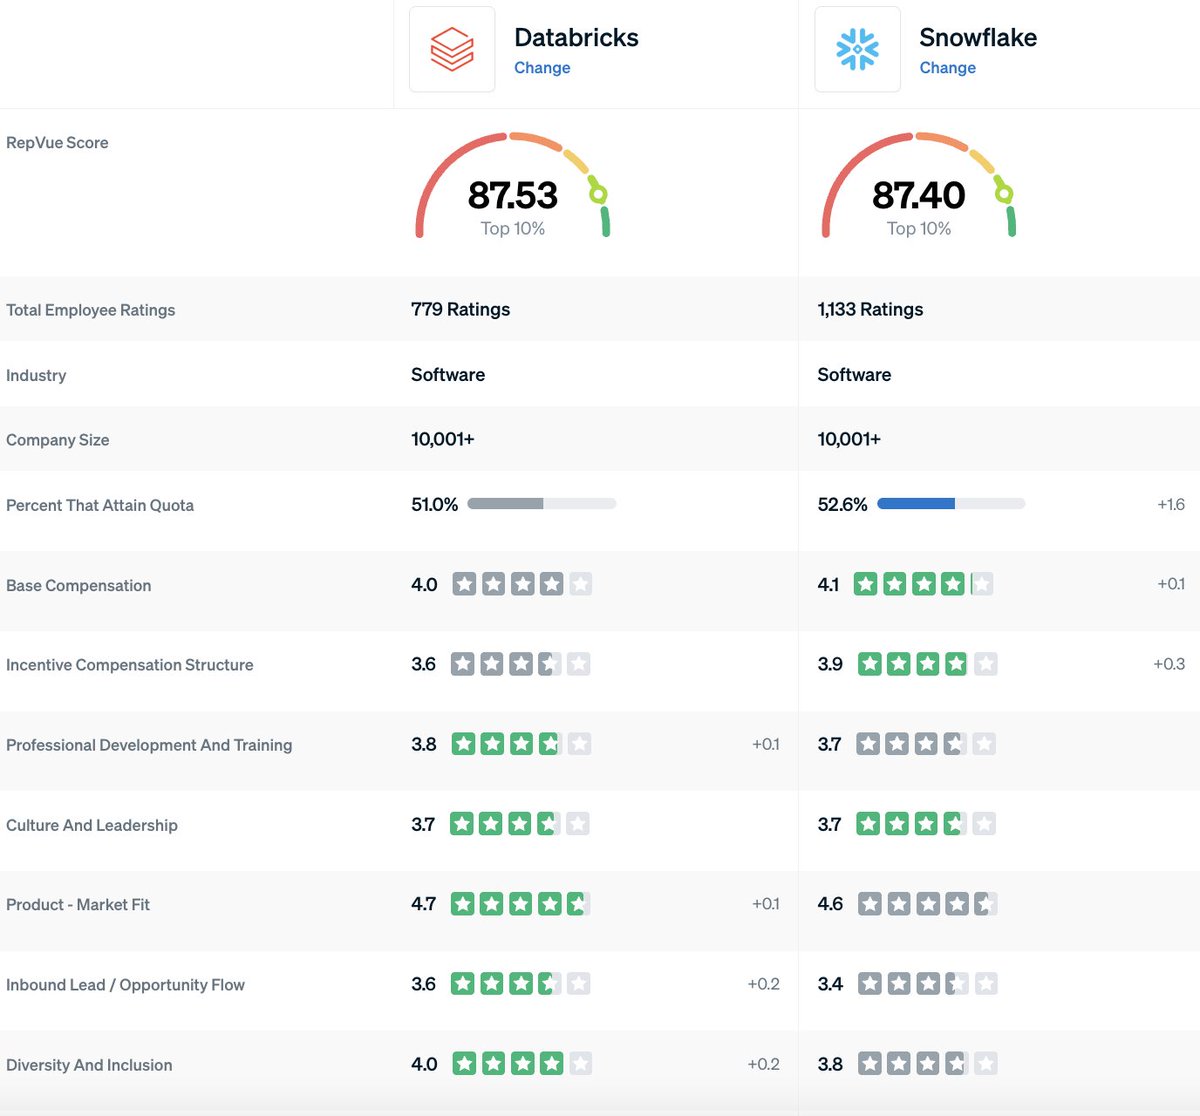Click Databricks Inbound Lead stars rating
1200x1116 pixels.
click(x=520, y=984)
